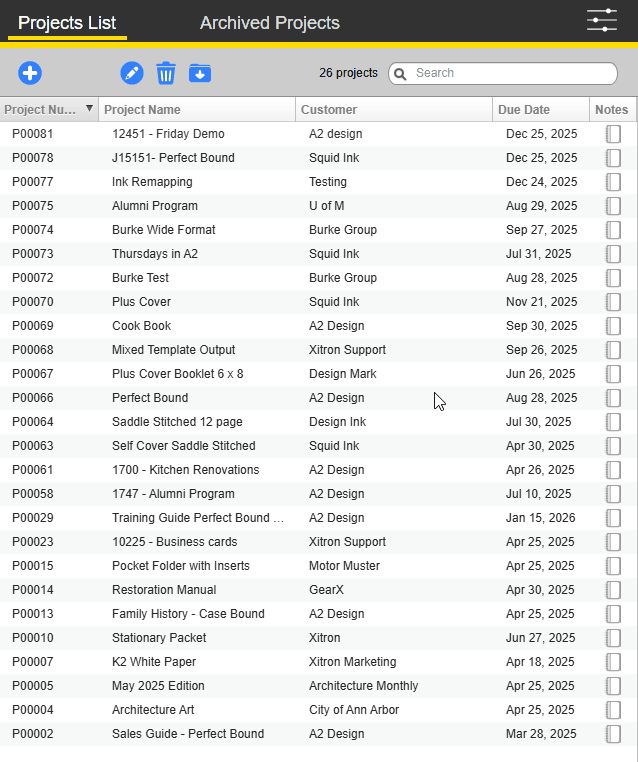Click the delete project trash icon
Screen dimensions: 638x762
coord(166,73)
